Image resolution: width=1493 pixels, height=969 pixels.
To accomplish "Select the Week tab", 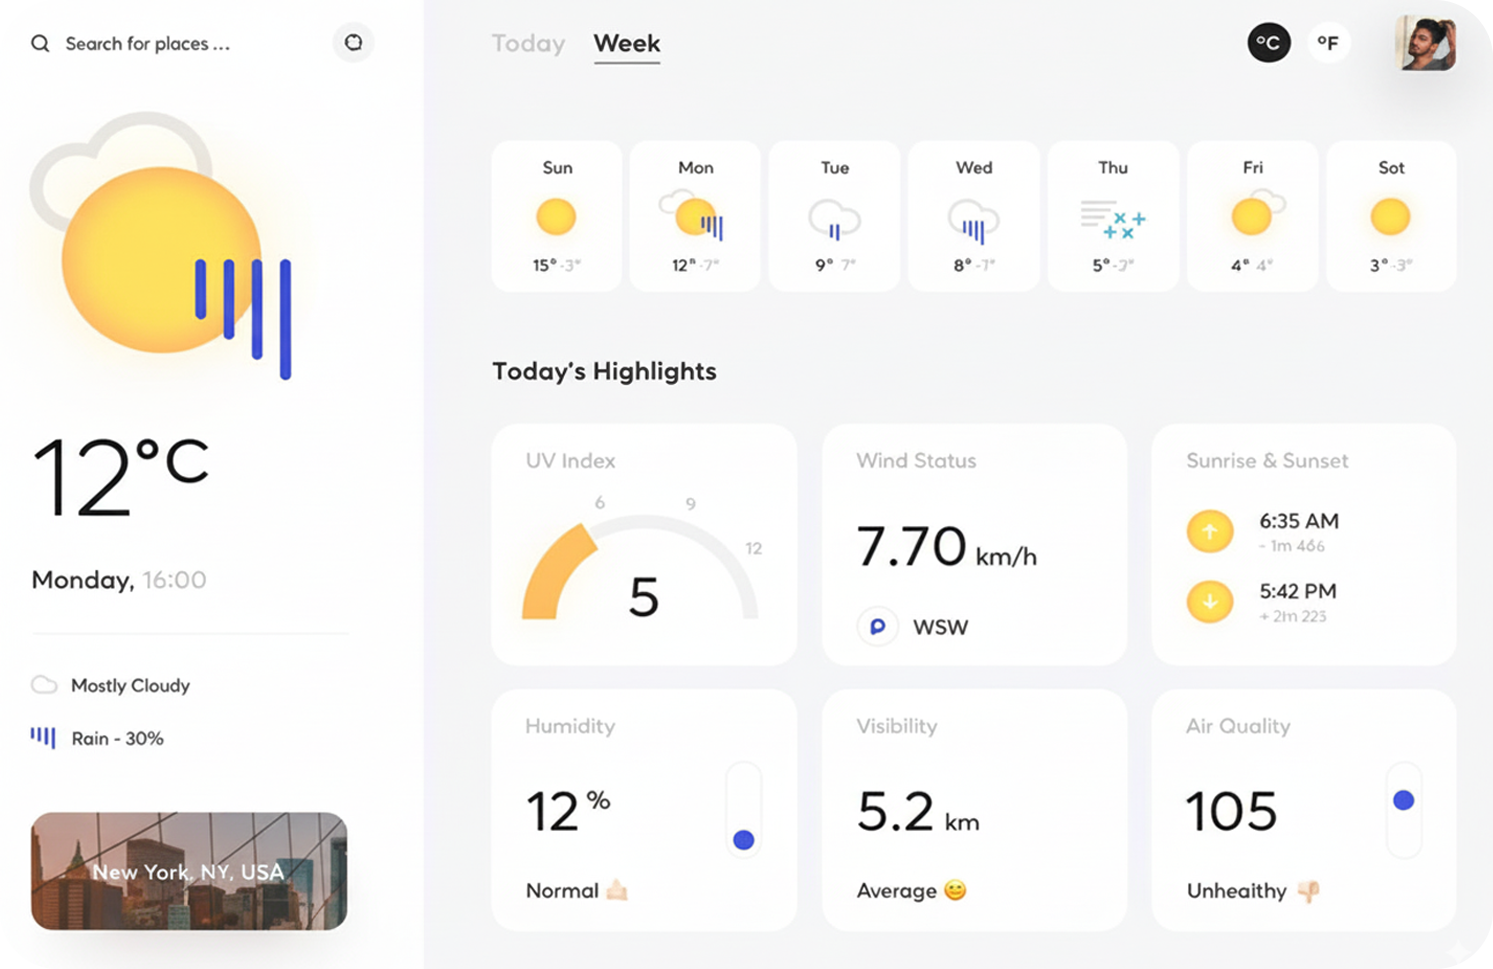I will (627, 44).
